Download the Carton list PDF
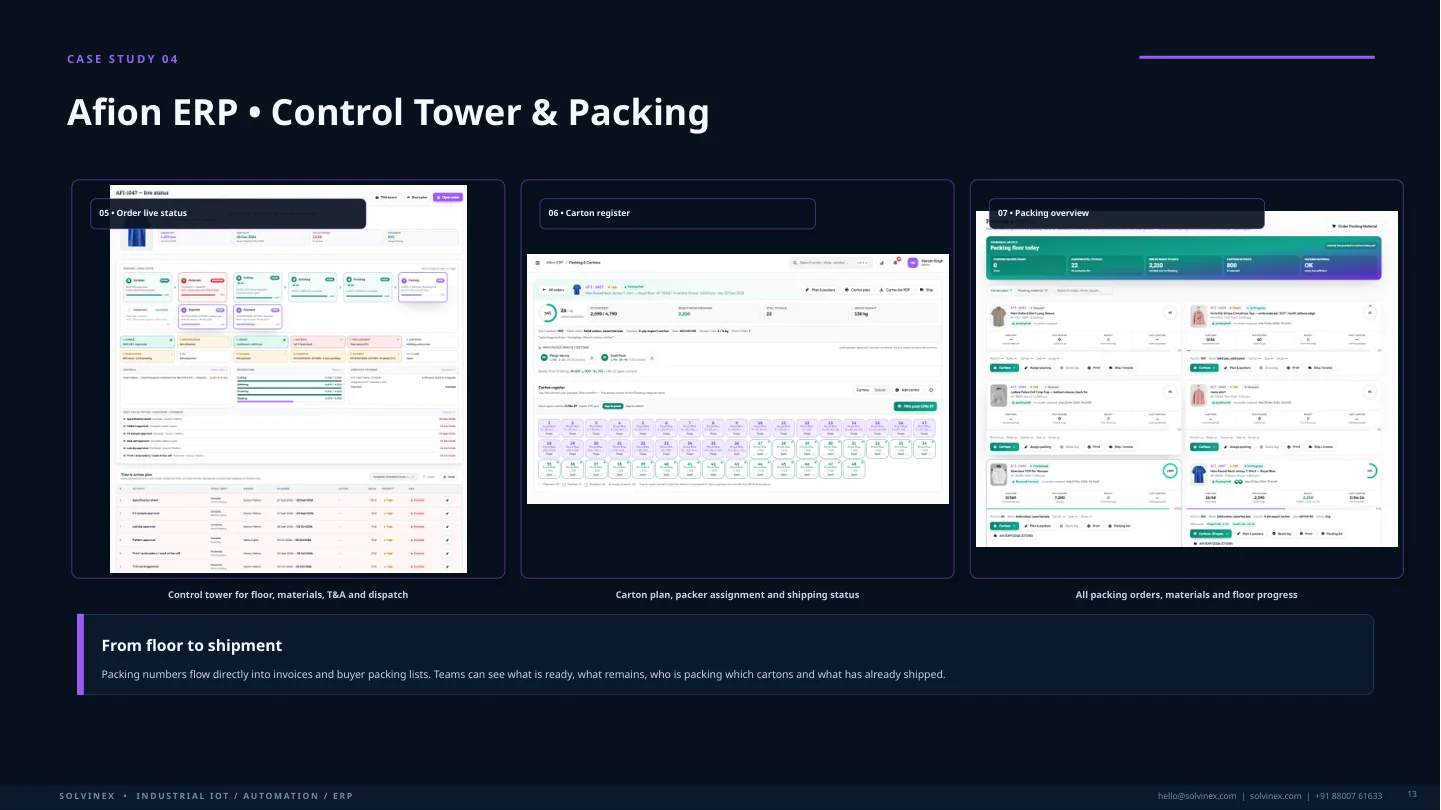This screenshot has height=810, width=1441. point(893,289)
